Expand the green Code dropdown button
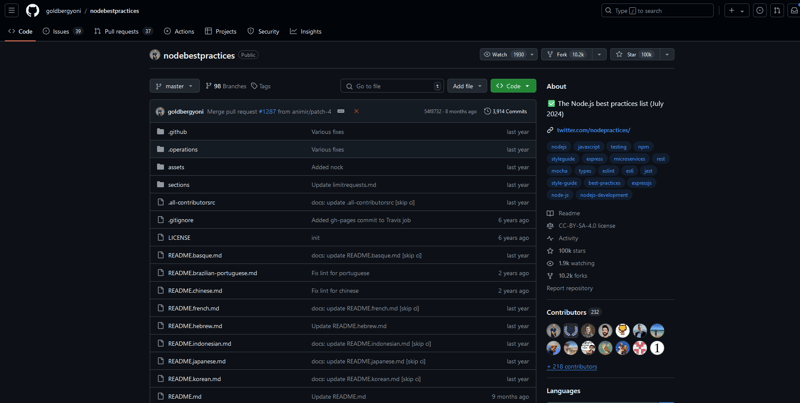800x403 pixels. click(x=513, y=86)
